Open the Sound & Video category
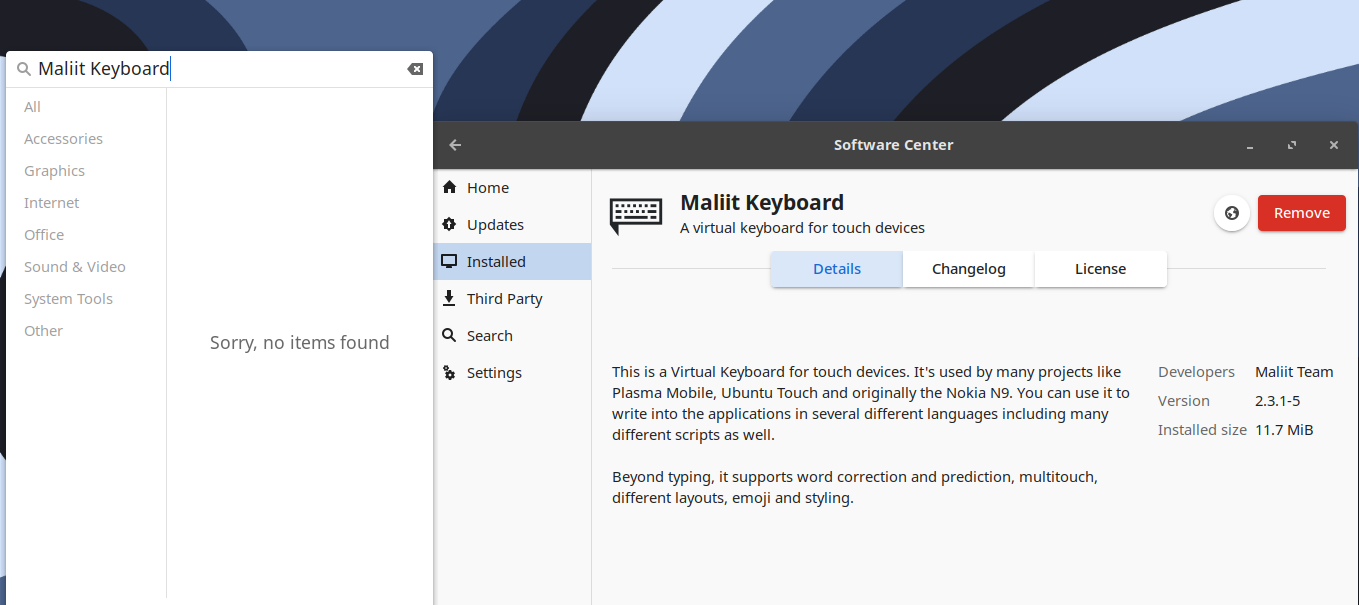1359x605 pixels. pos(75,267)
